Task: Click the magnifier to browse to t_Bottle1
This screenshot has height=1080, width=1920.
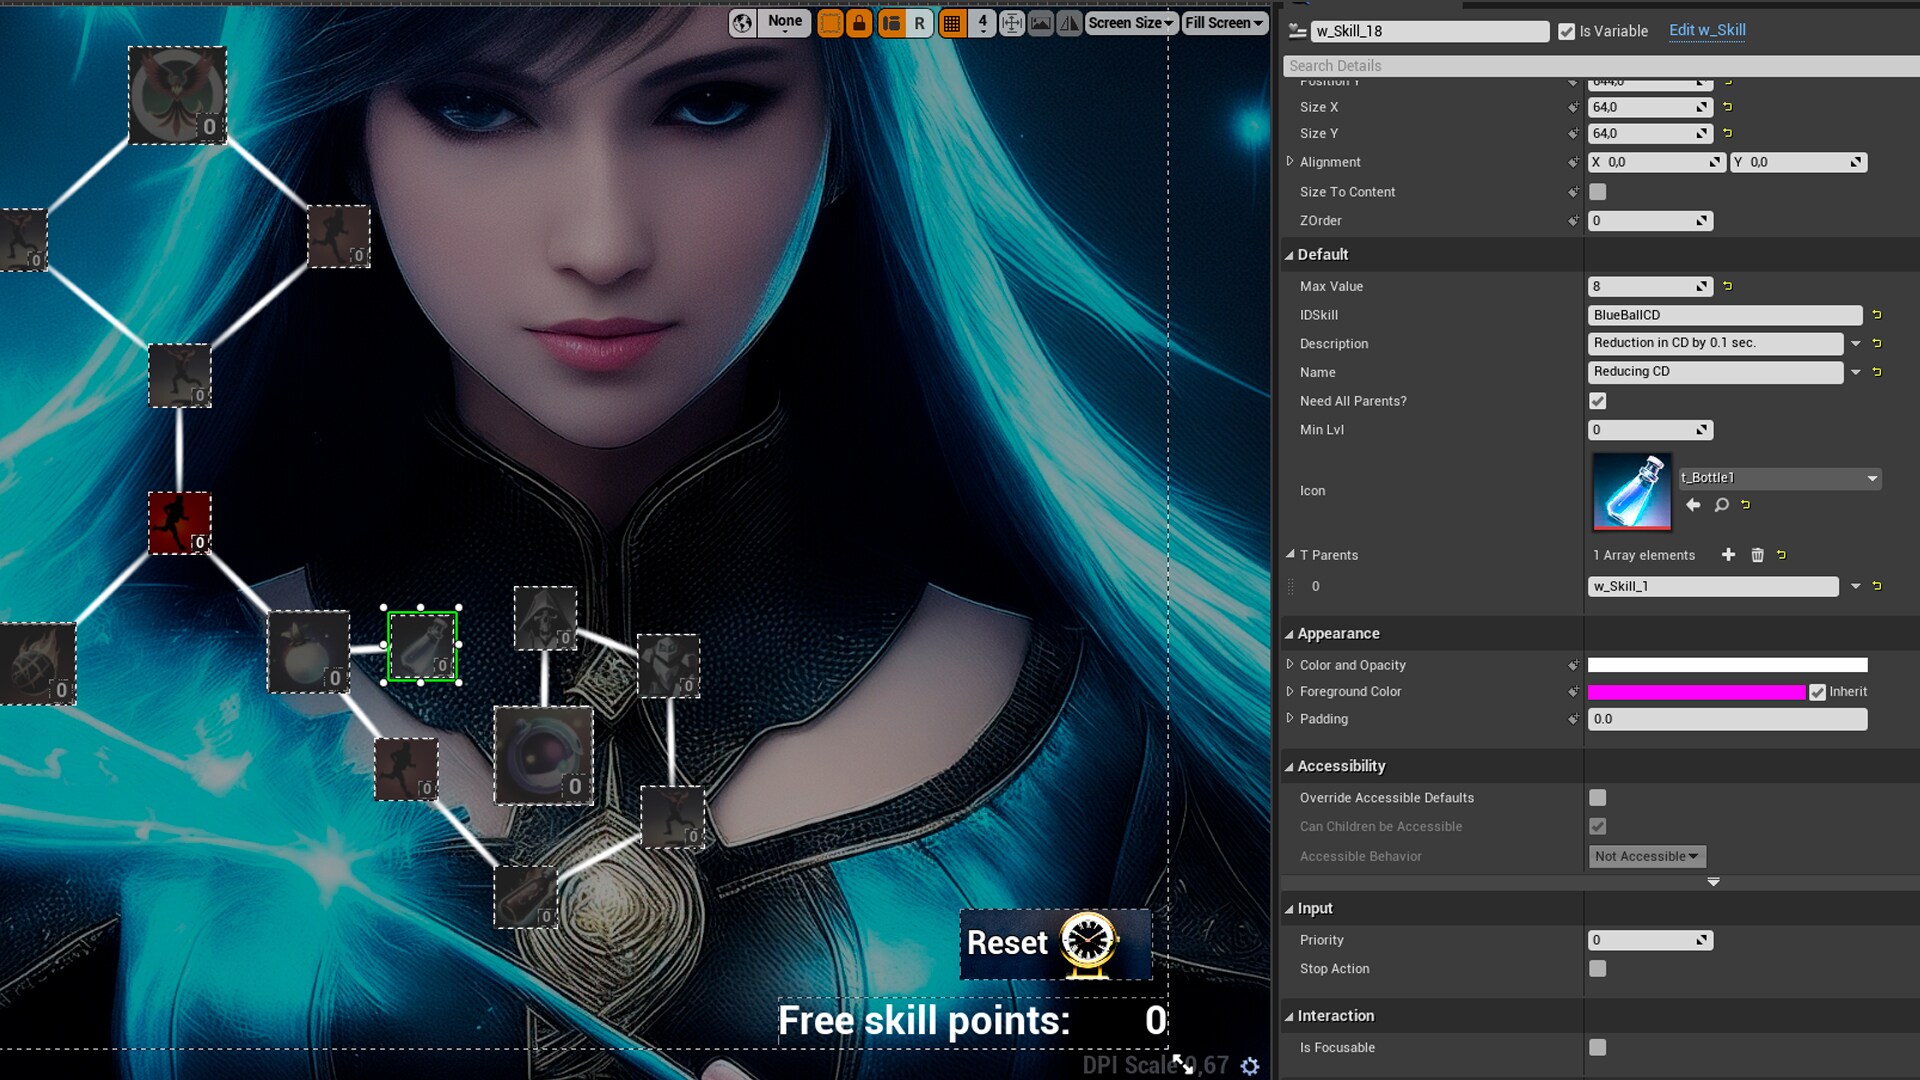Action: (1722, 505)
